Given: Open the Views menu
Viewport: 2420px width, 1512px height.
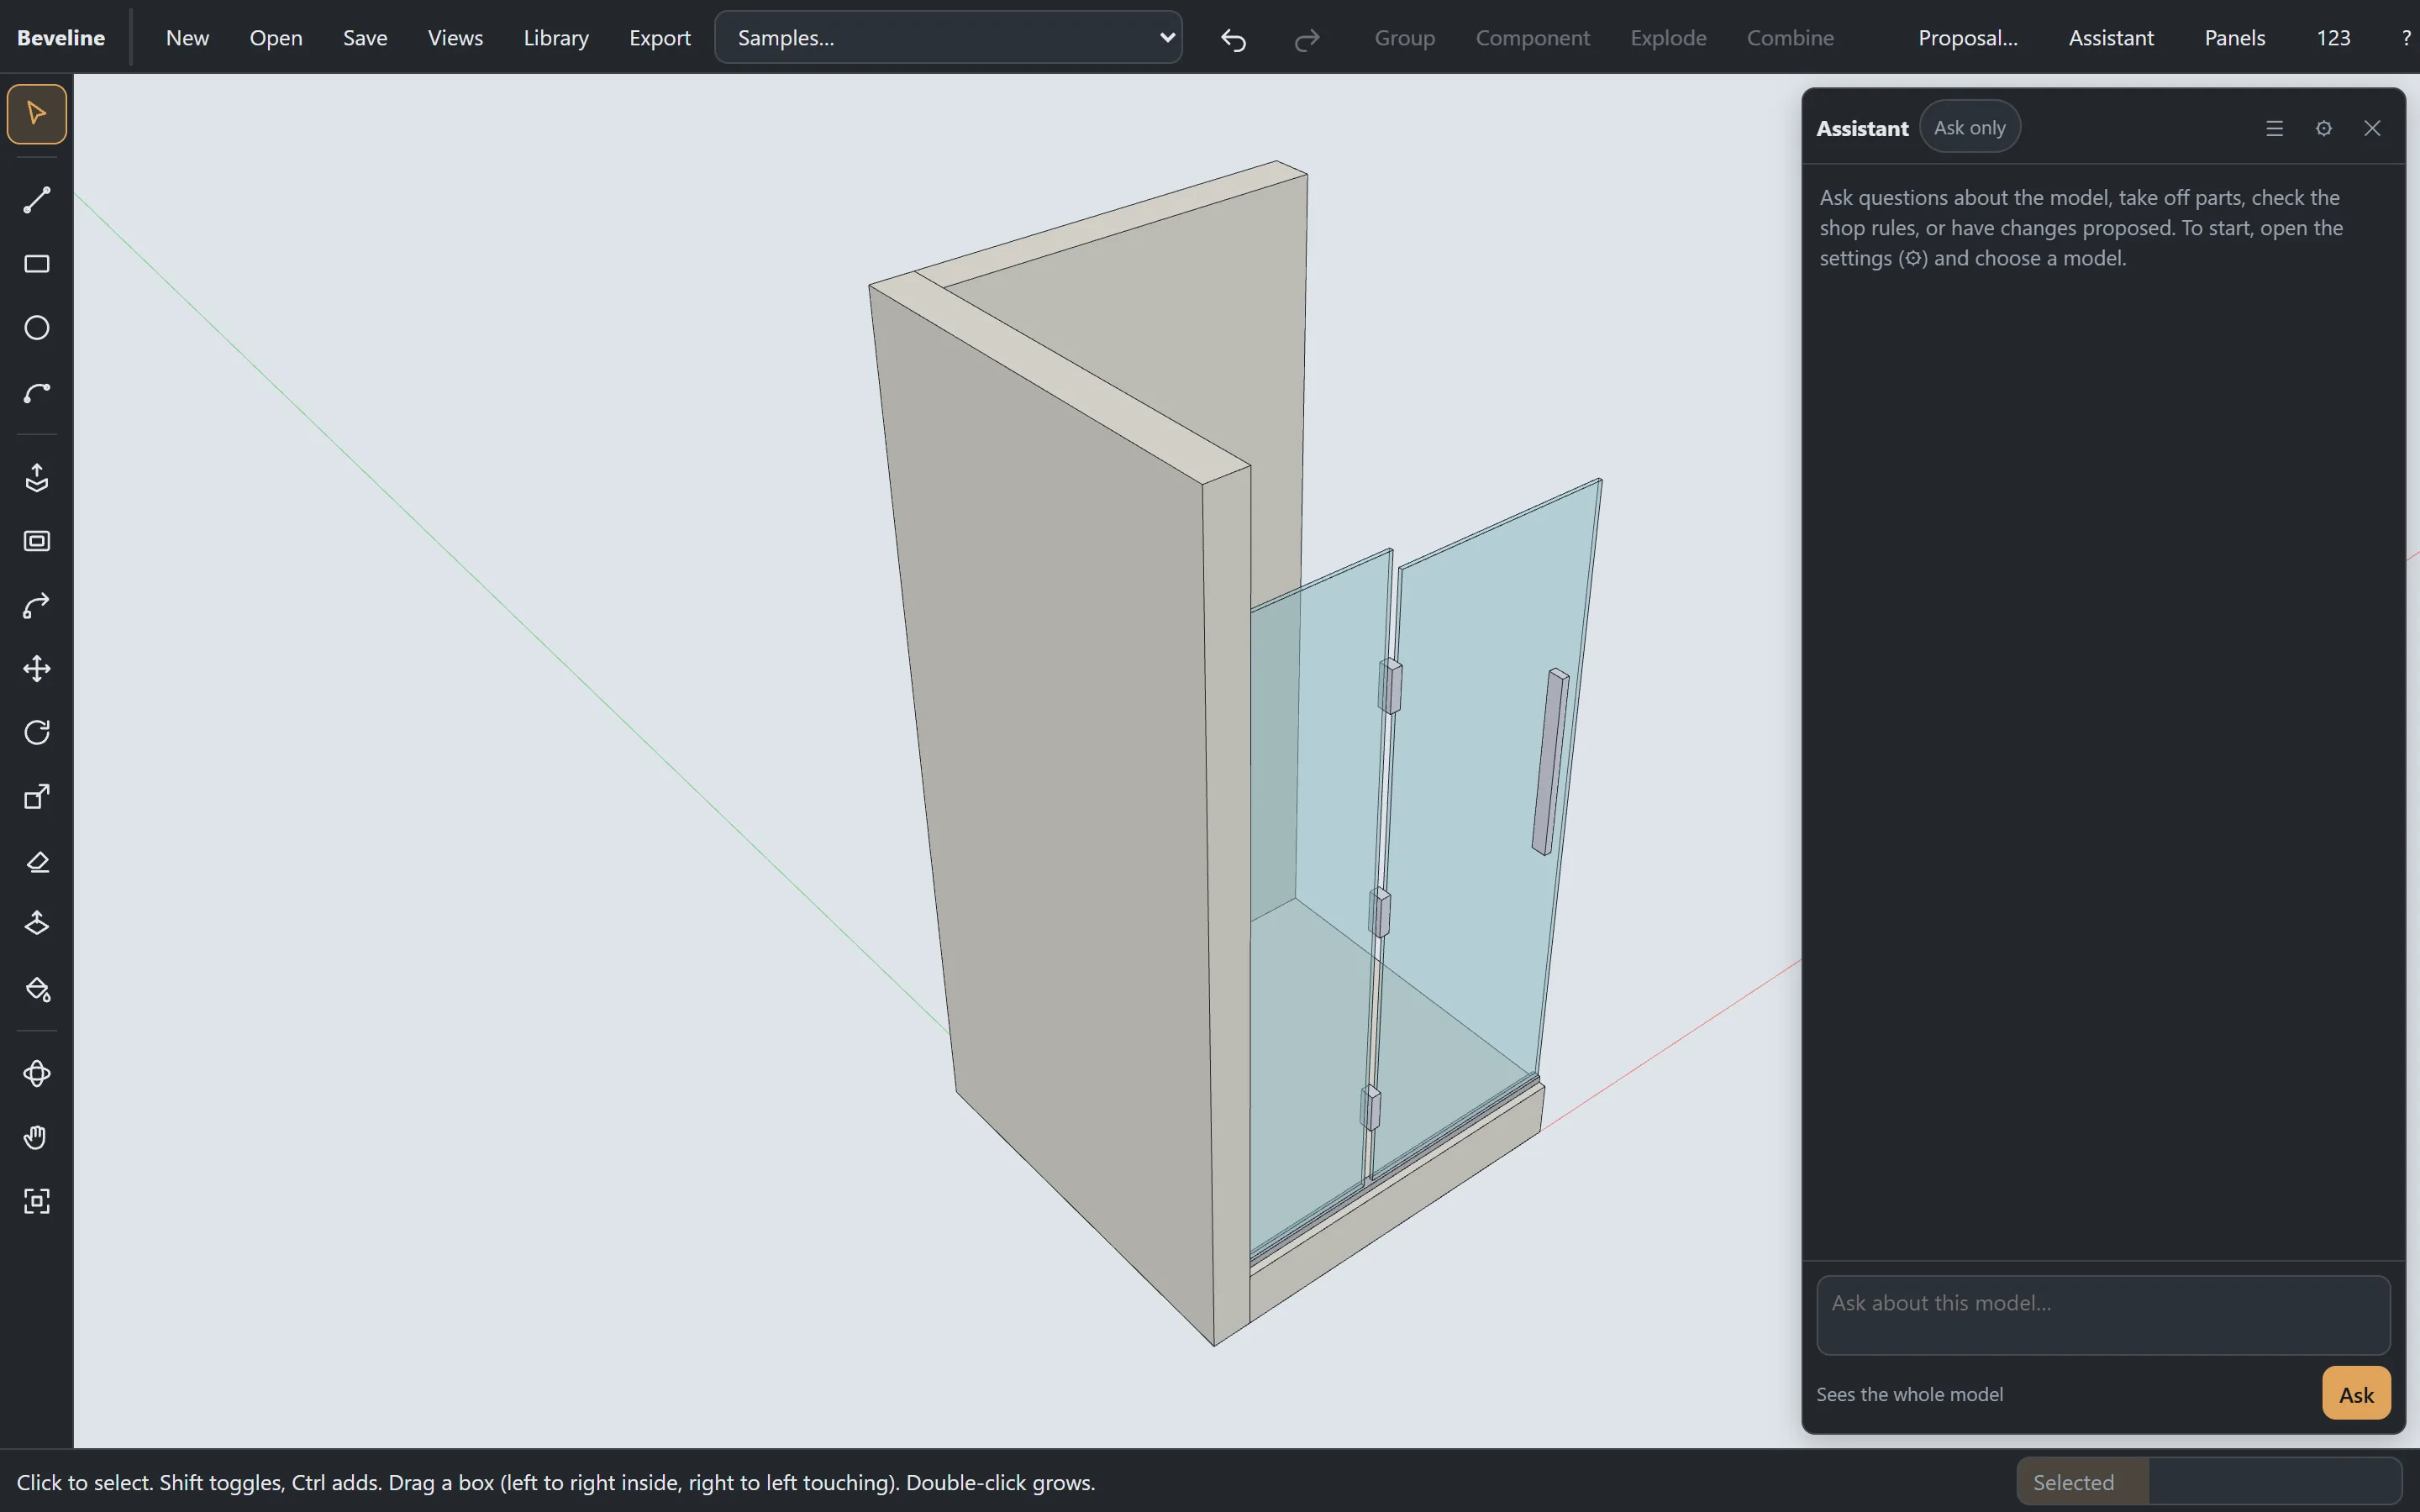Looking at the screenshot, I should [x=455, y=38].
